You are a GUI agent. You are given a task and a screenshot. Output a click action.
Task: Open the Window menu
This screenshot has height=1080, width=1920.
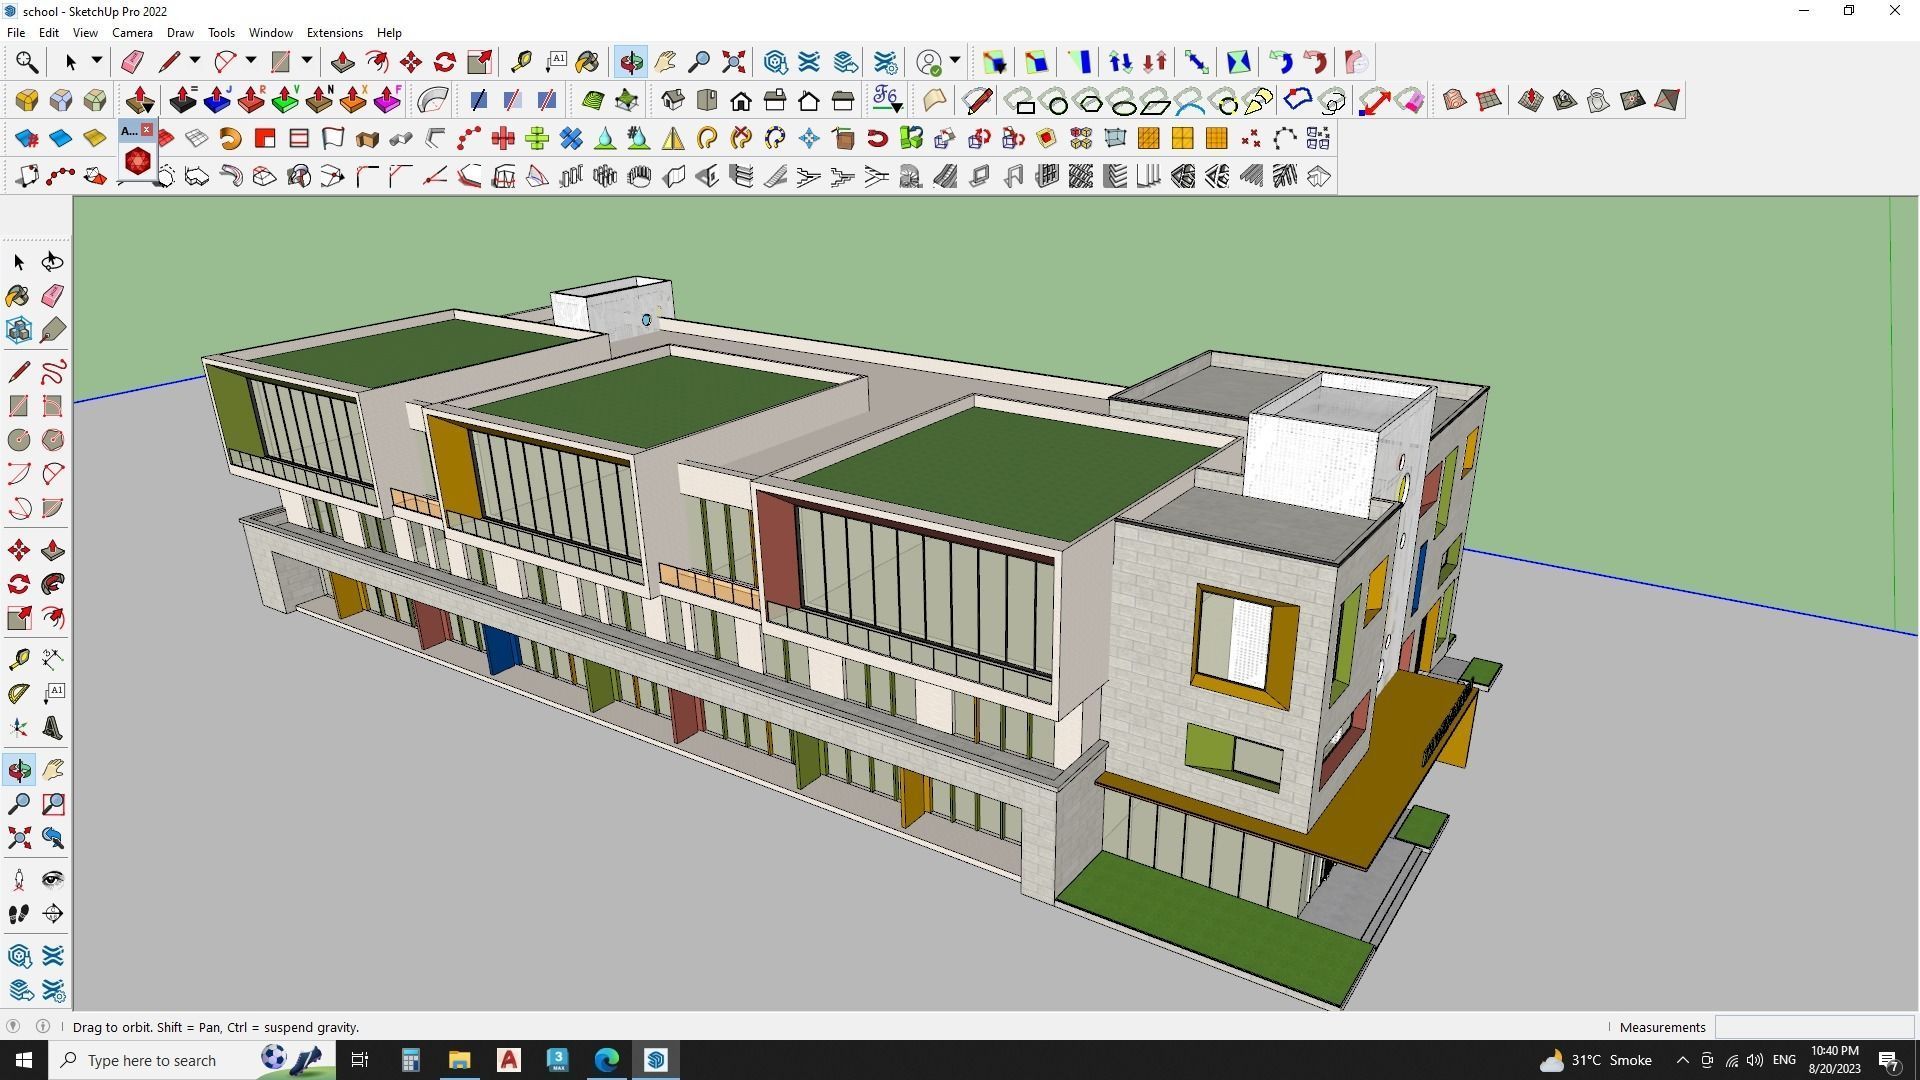[x=270, y=33]
